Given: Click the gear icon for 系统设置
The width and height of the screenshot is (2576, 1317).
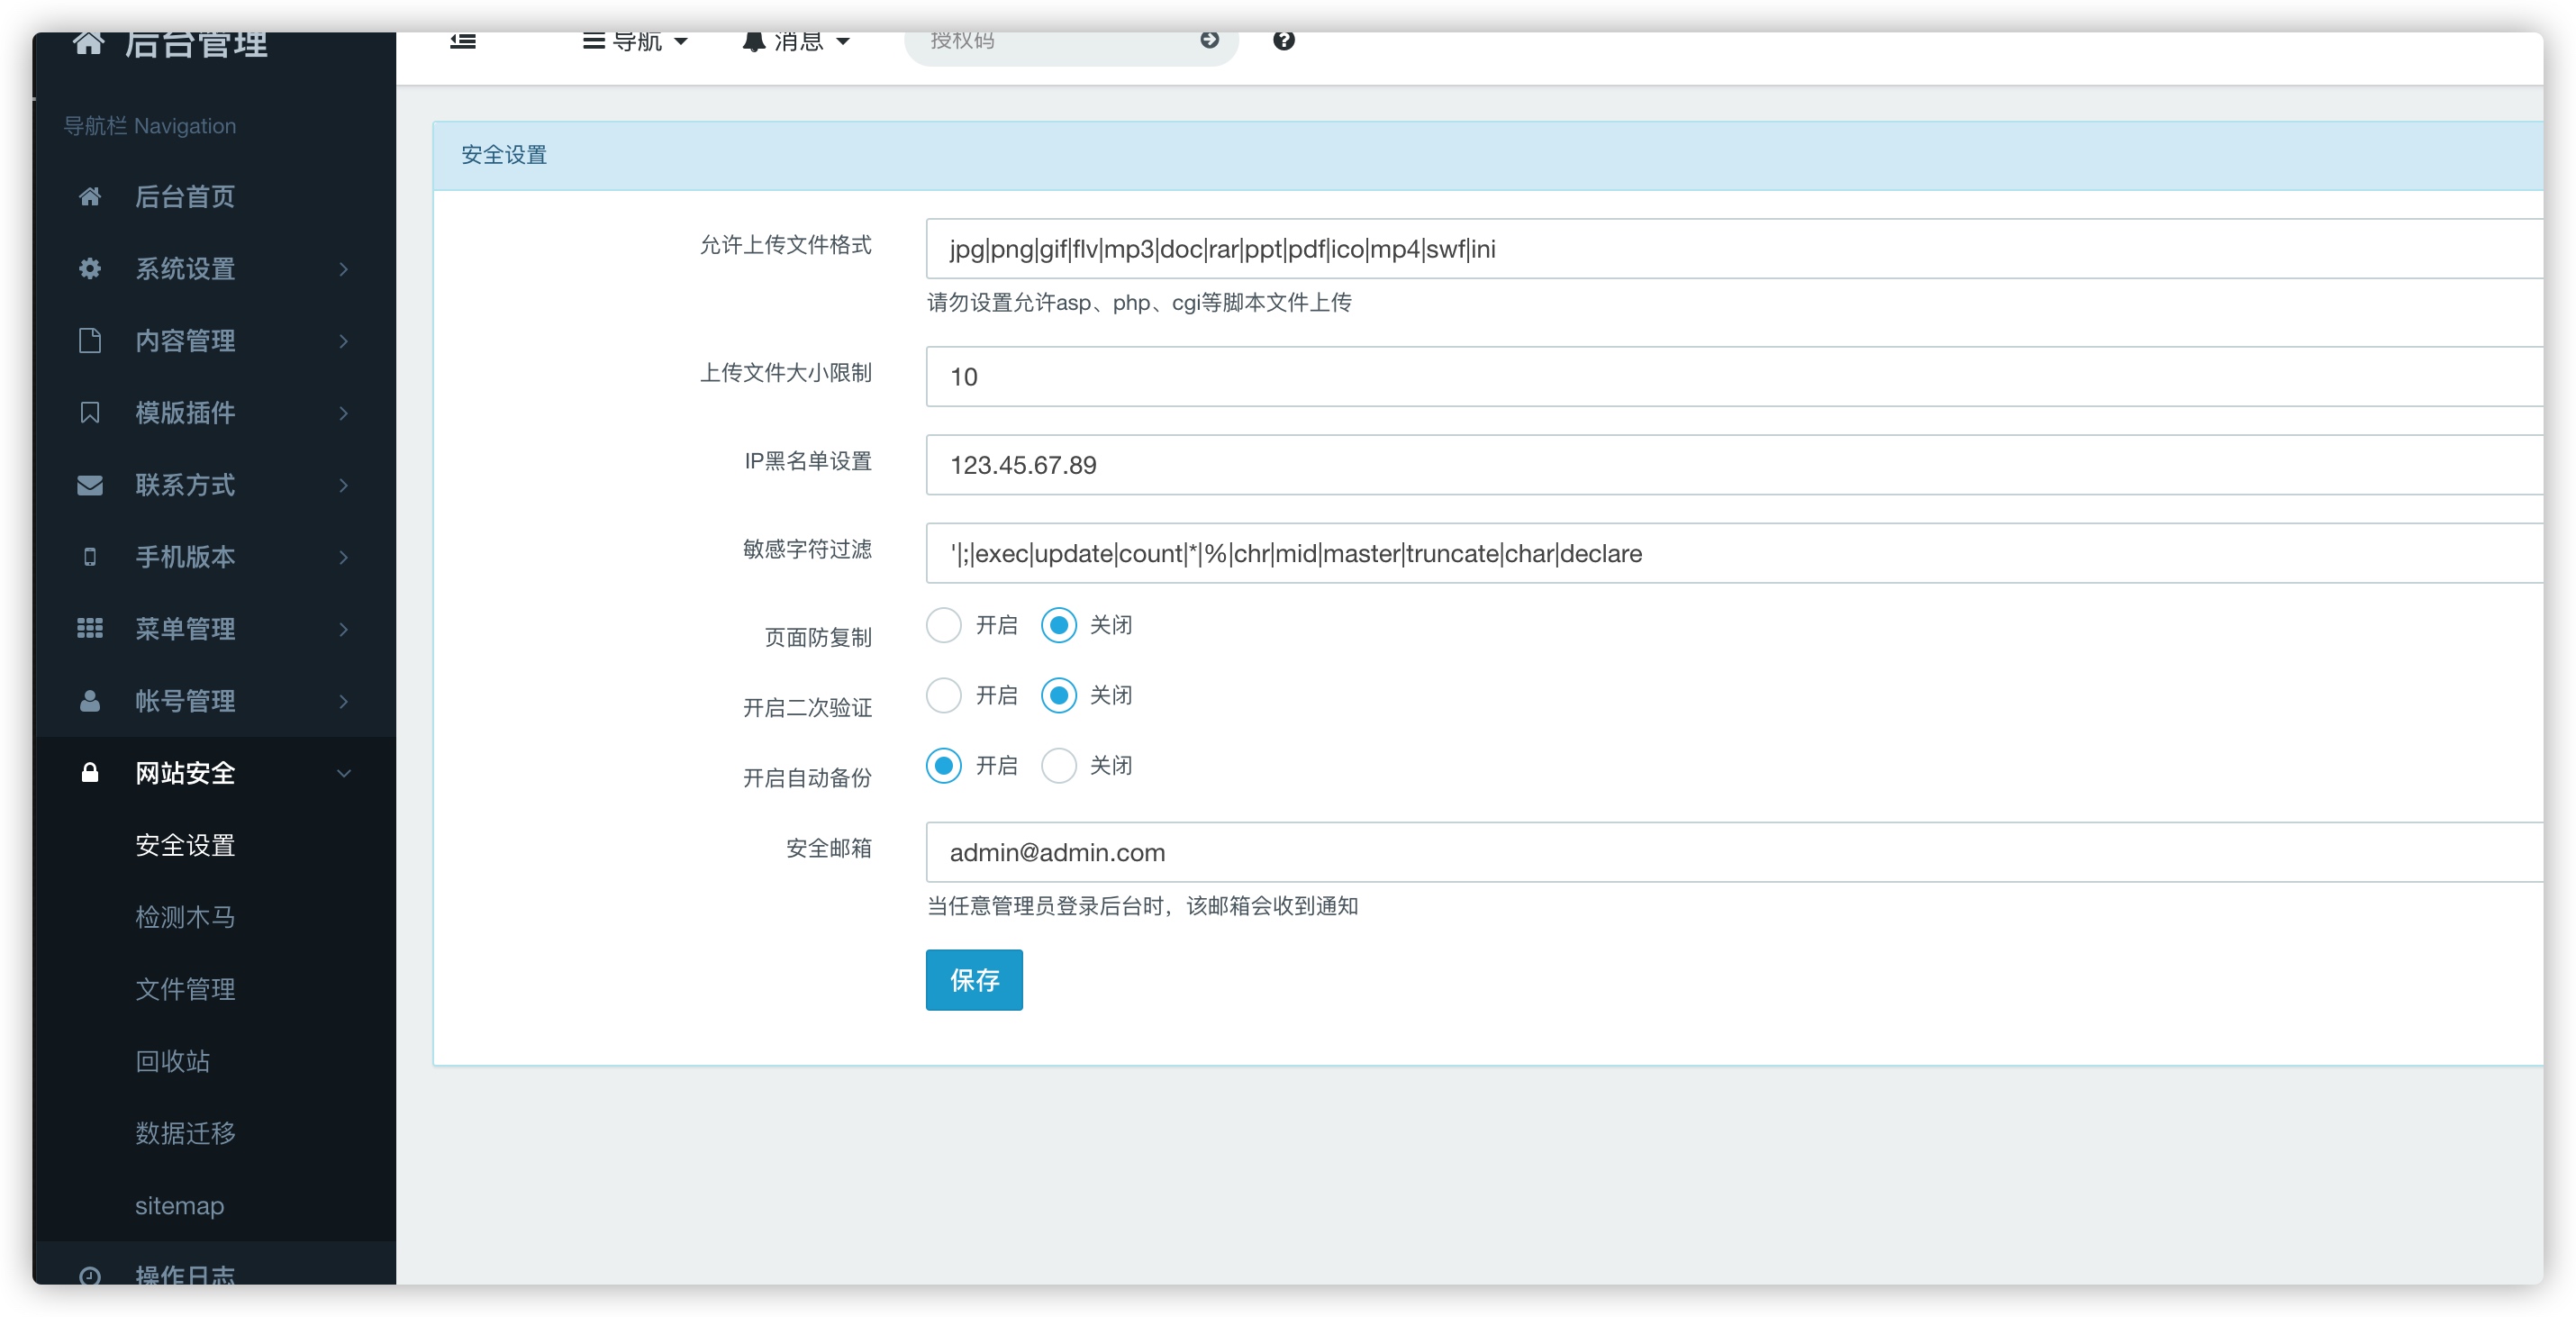Looking at the screenshot, I should pos(90,268).
